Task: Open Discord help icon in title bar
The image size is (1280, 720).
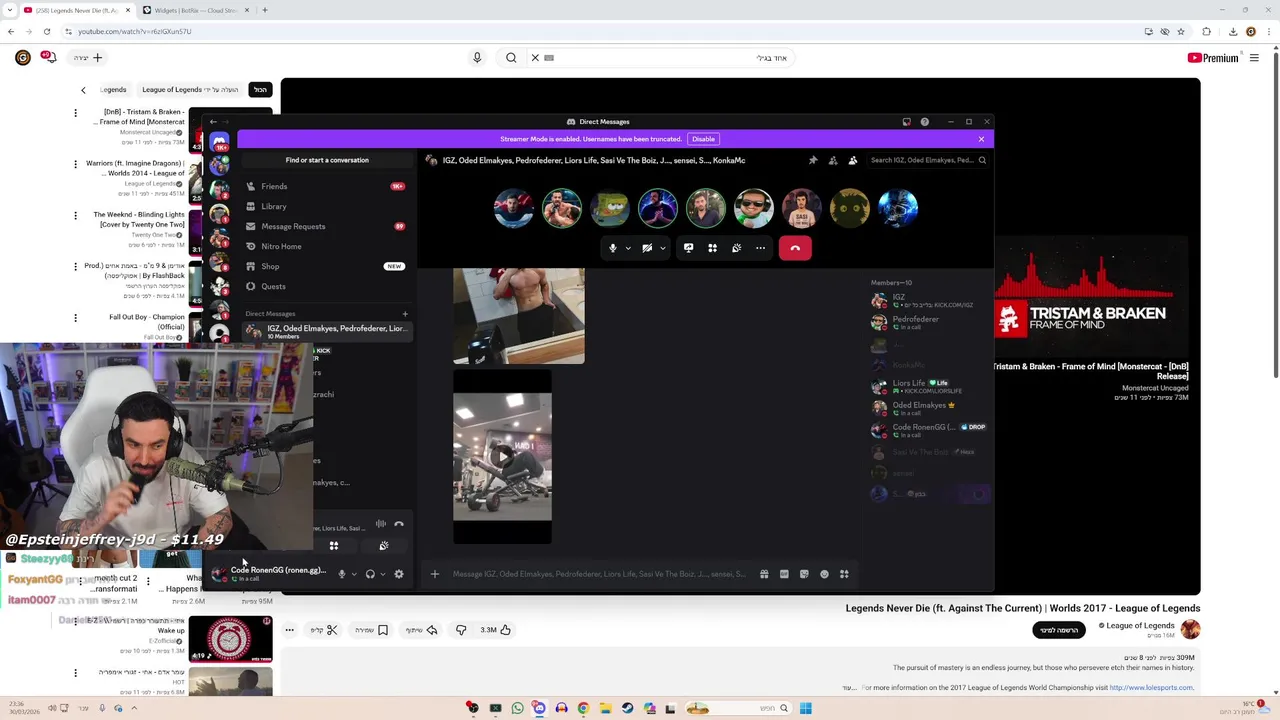Action: (925, 122)
